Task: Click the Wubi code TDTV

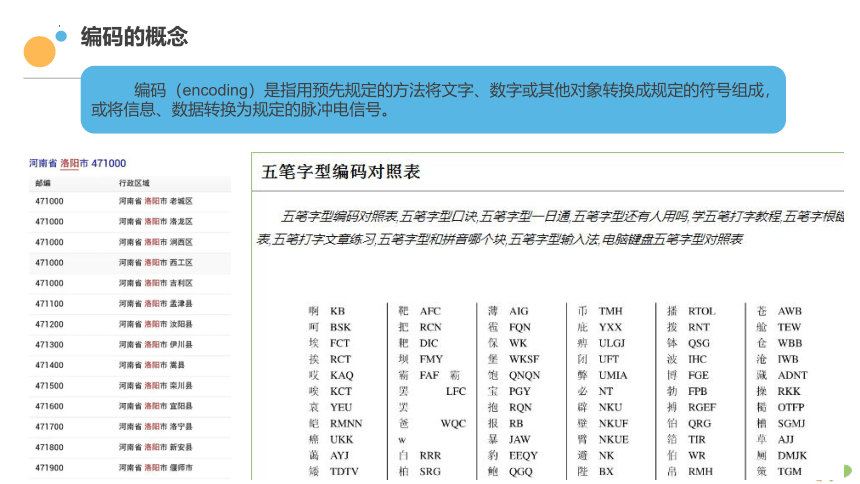Action: click(x=344, y=471)
